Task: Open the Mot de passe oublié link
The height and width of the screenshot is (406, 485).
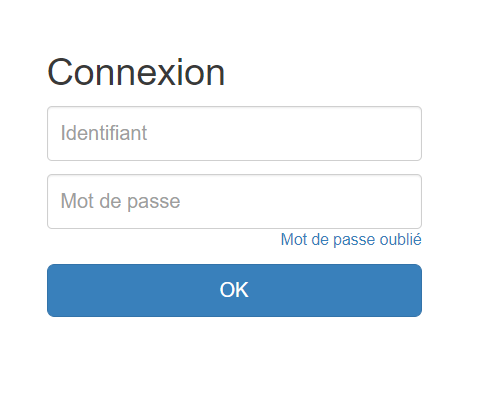Action: [351, 240]
